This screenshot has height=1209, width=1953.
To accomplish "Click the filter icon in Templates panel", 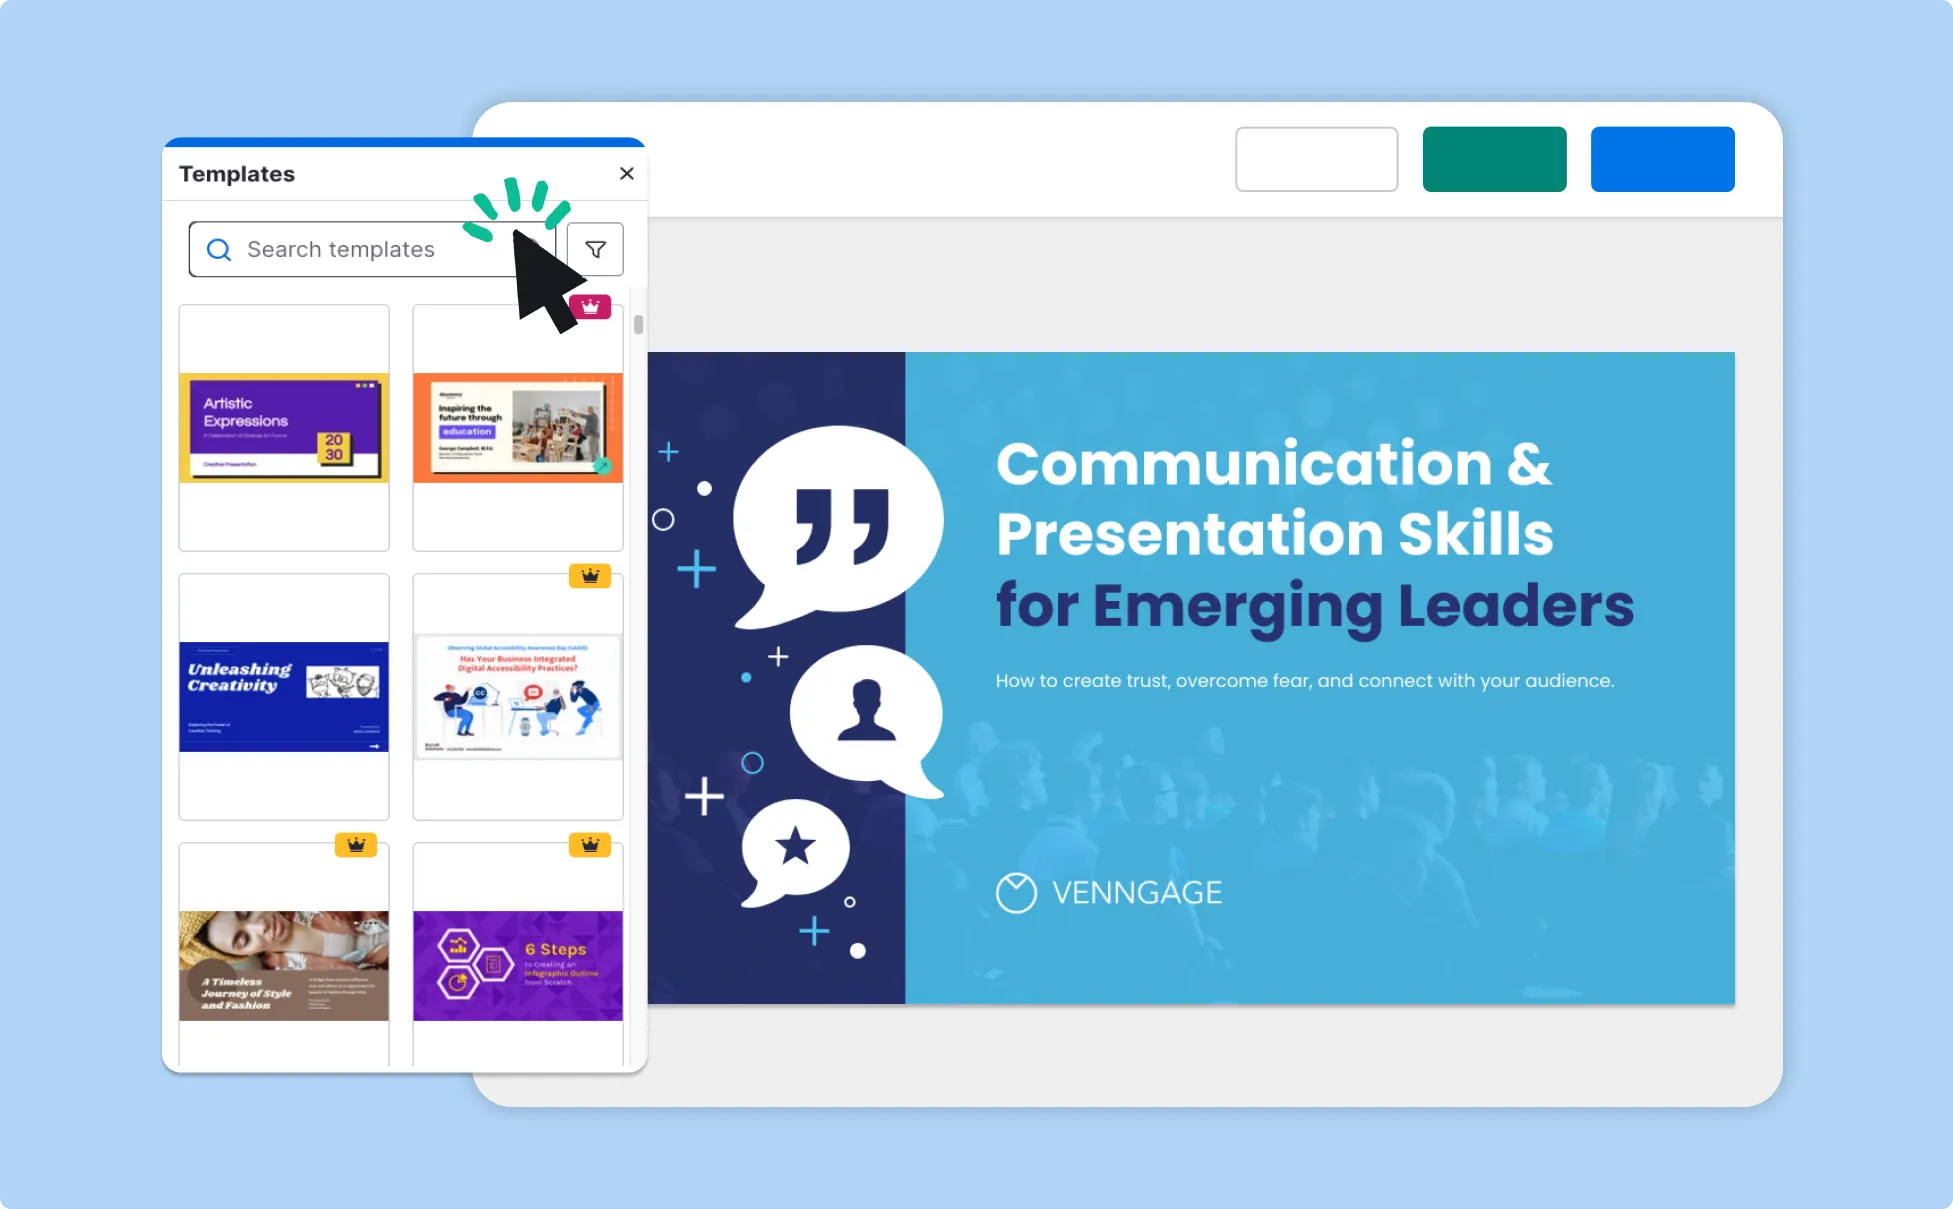I will click(597, 248).
